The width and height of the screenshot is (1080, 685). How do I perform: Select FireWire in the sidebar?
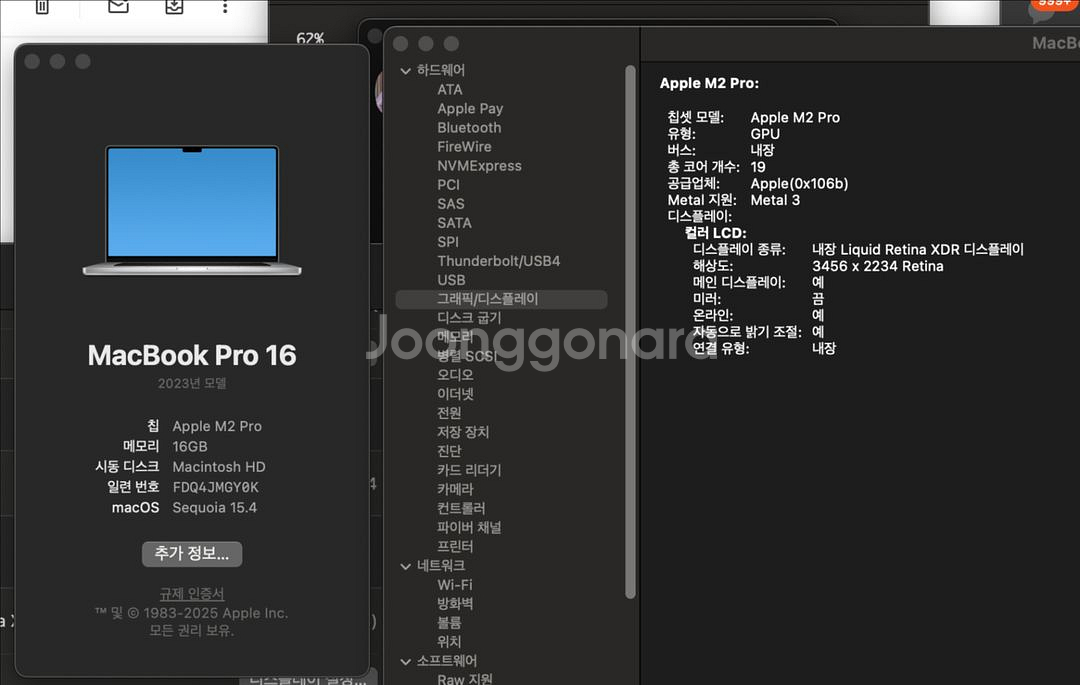(x=464, y=147)
